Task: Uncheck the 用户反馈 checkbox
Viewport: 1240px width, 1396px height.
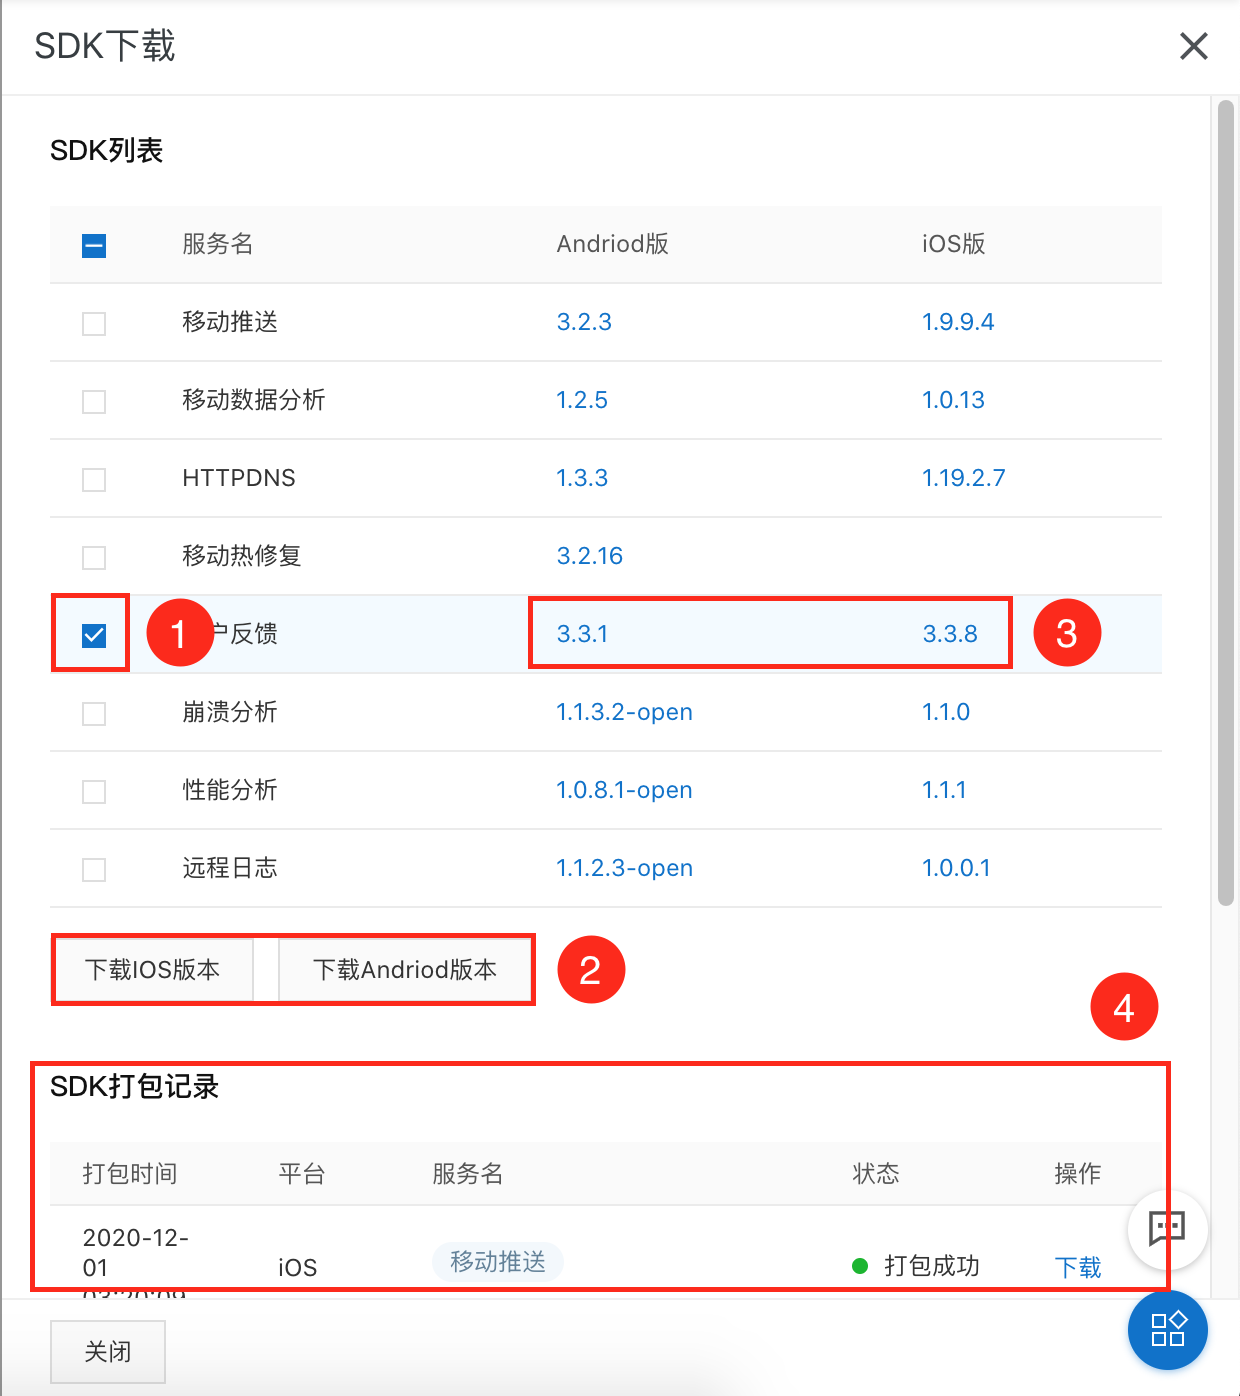Action: (94, 635)
